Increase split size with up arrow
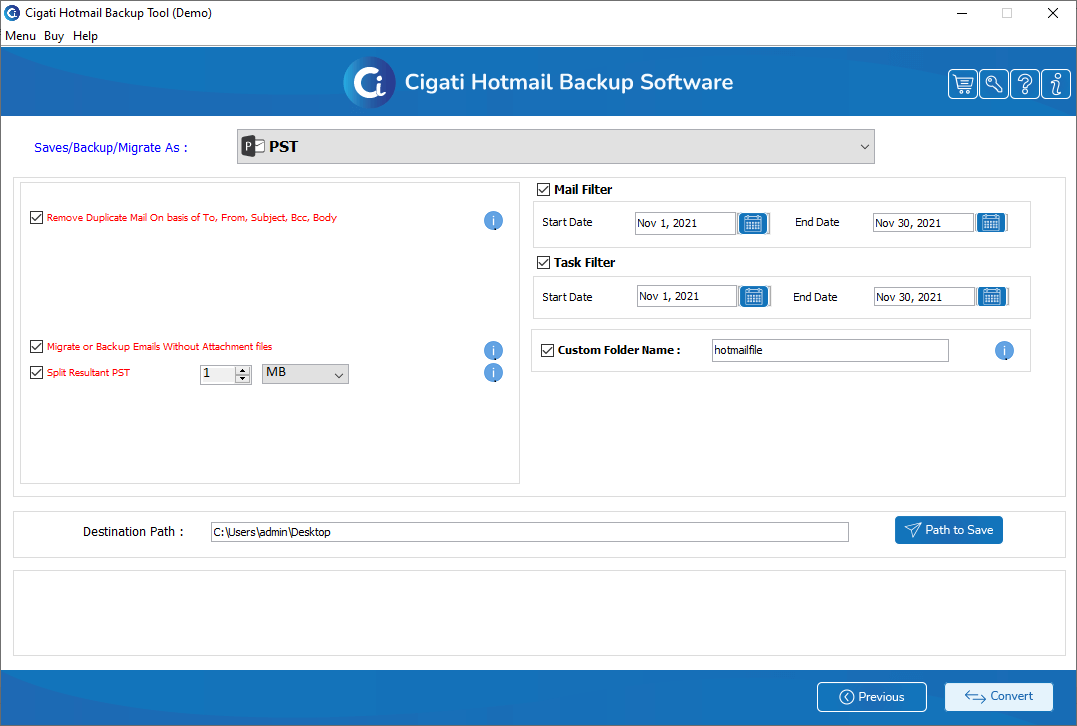This screenshot has height=726, width=1077. click(x=242, y=370)
